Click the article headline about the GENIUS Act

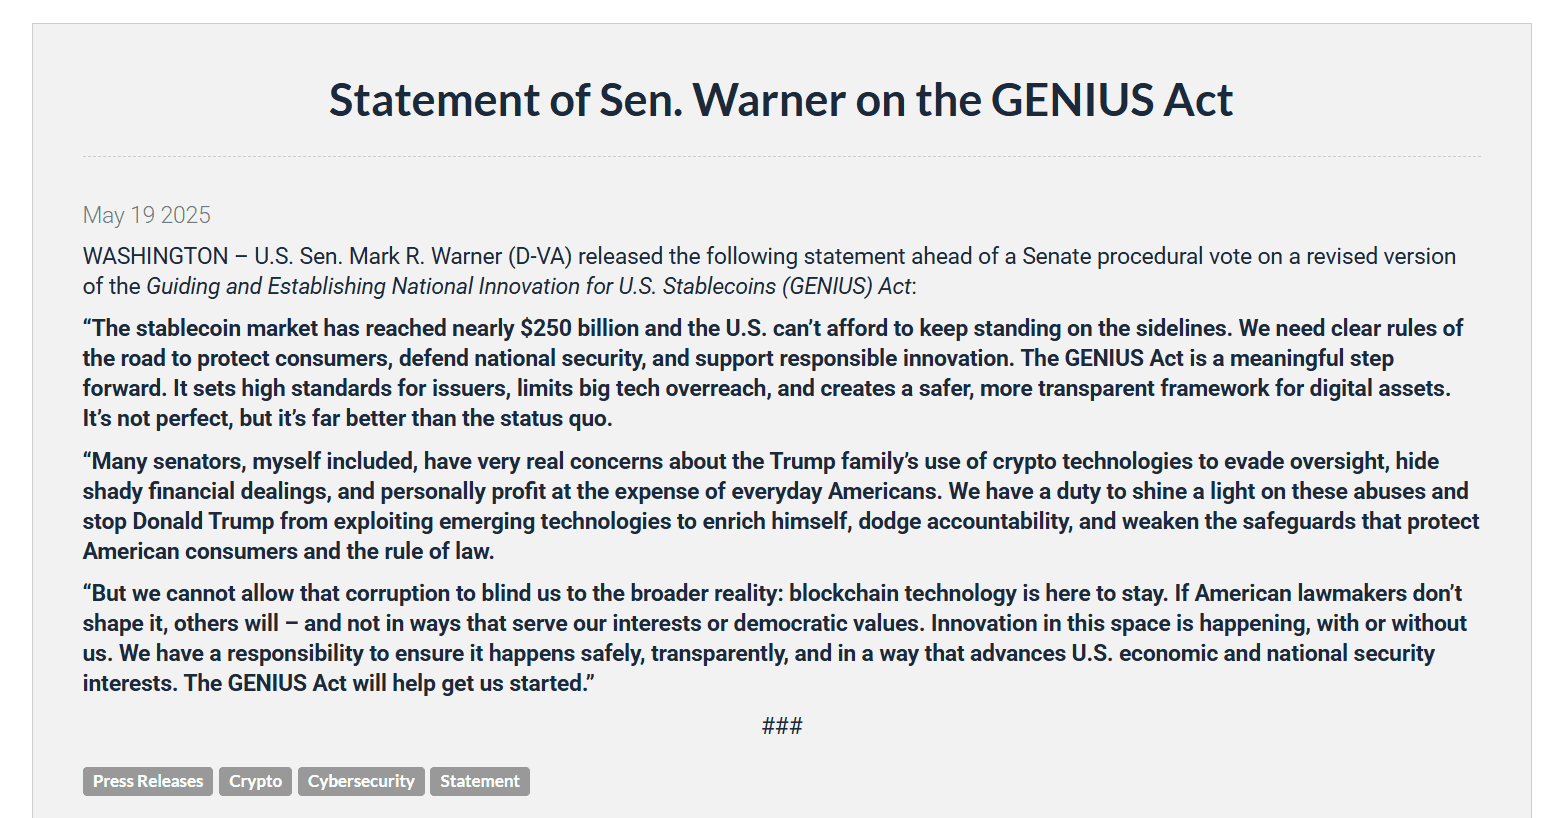click(x=780, y=100)
